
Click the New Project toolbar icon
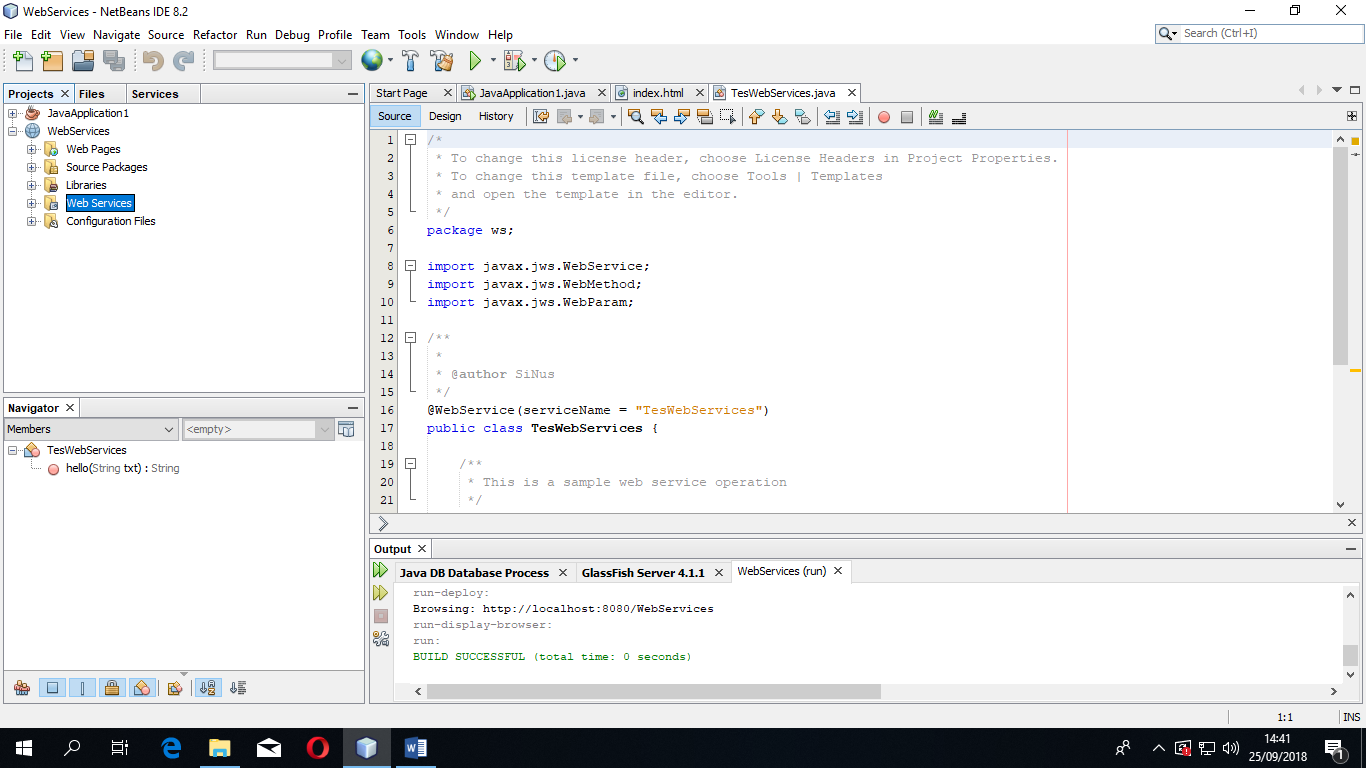52,61
